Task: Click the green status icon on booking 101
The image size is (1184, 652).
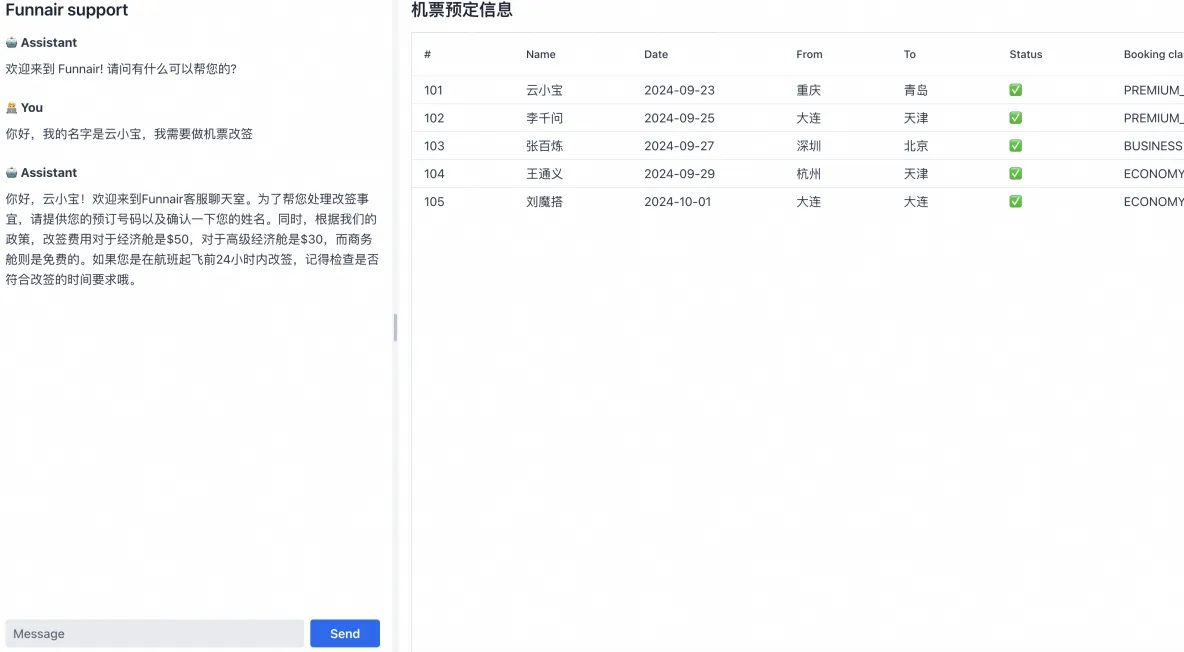Action: coord(1015,89)
